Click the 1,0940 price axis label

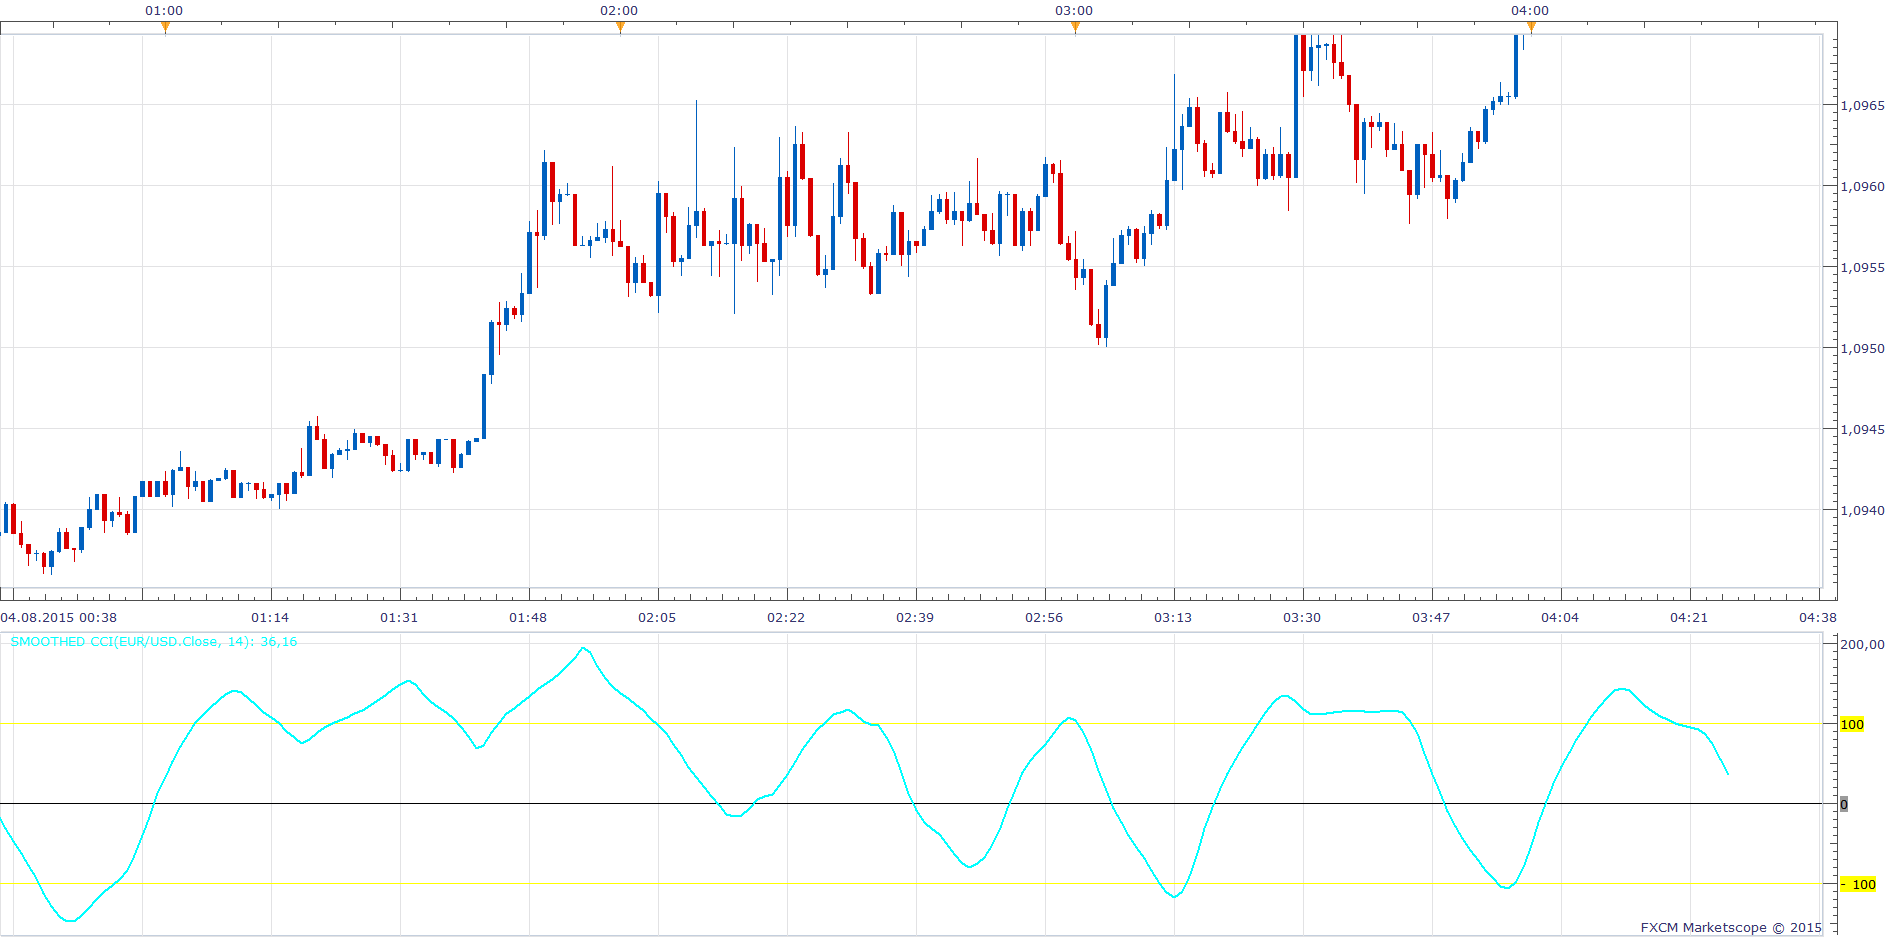tap(1862, 510)
